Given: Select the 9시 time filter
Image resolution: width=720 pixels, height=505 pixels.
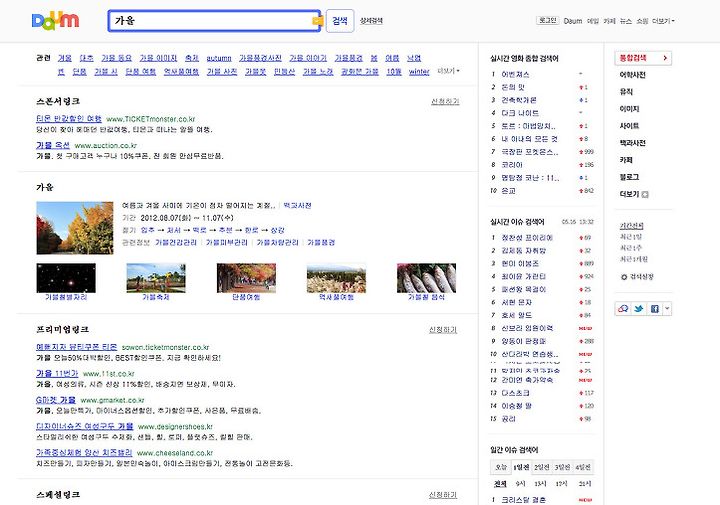Looking at the screenshot, I should coord(520,484).
